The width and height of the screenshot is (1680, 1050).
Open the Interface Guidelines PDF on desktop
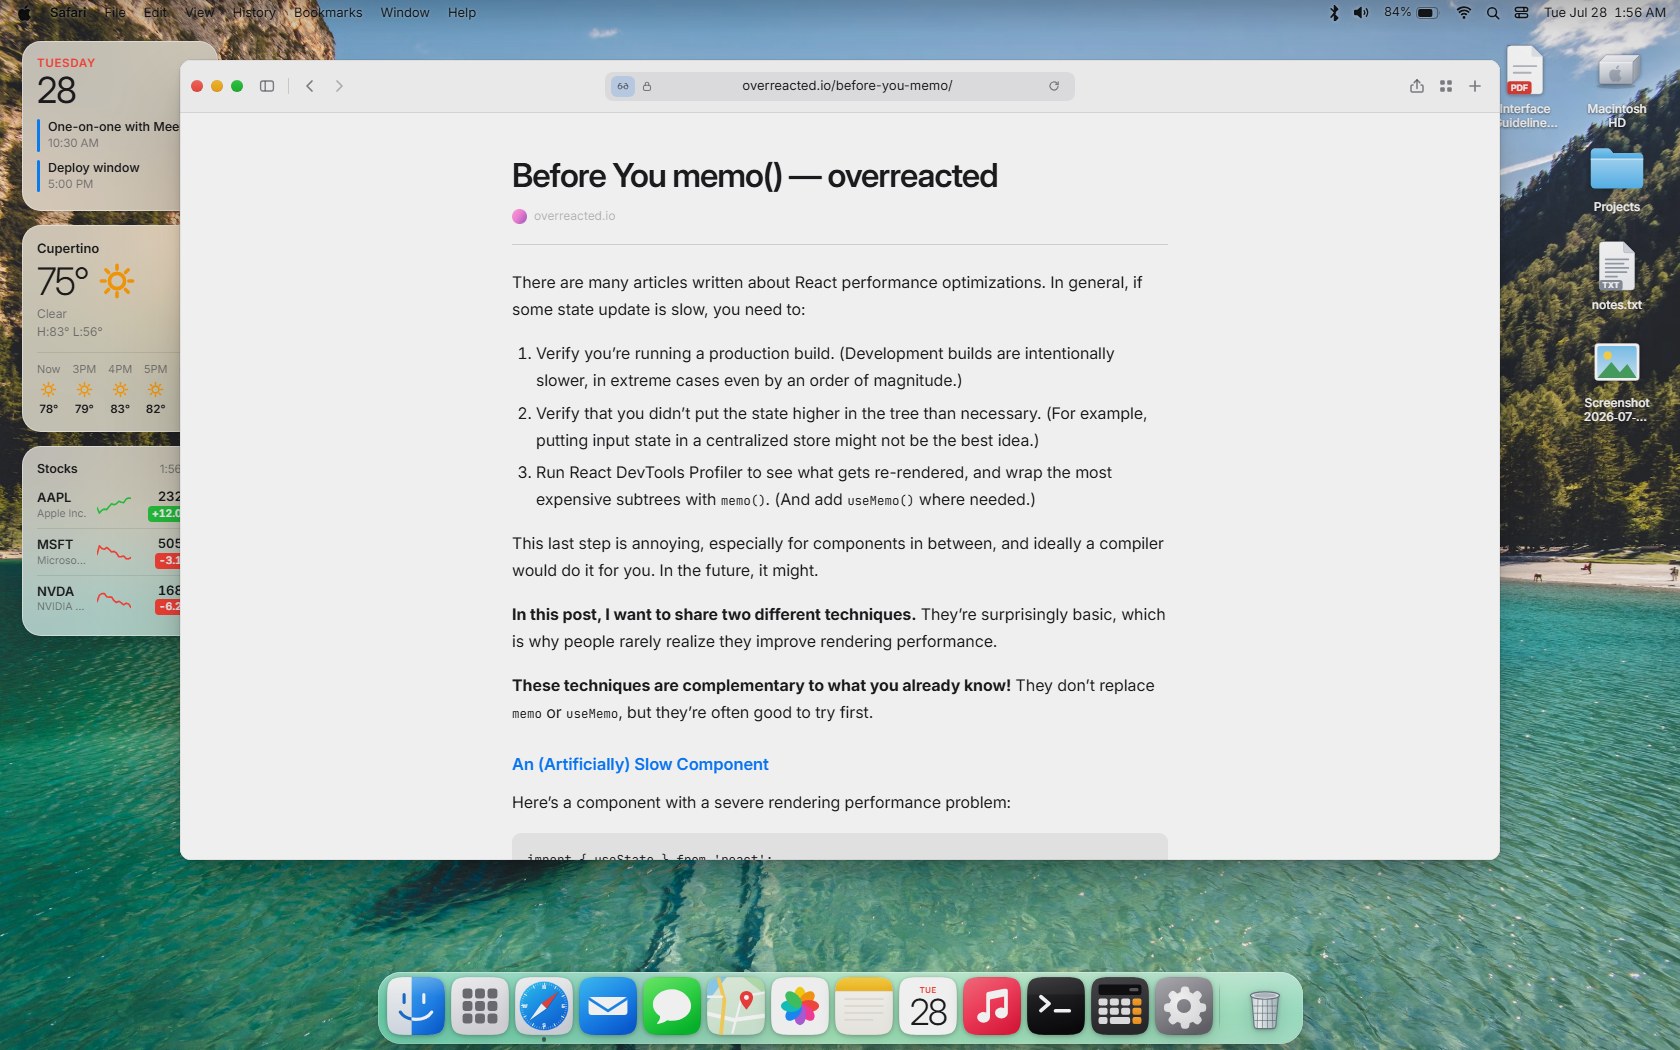click(x=1525, y=87)
